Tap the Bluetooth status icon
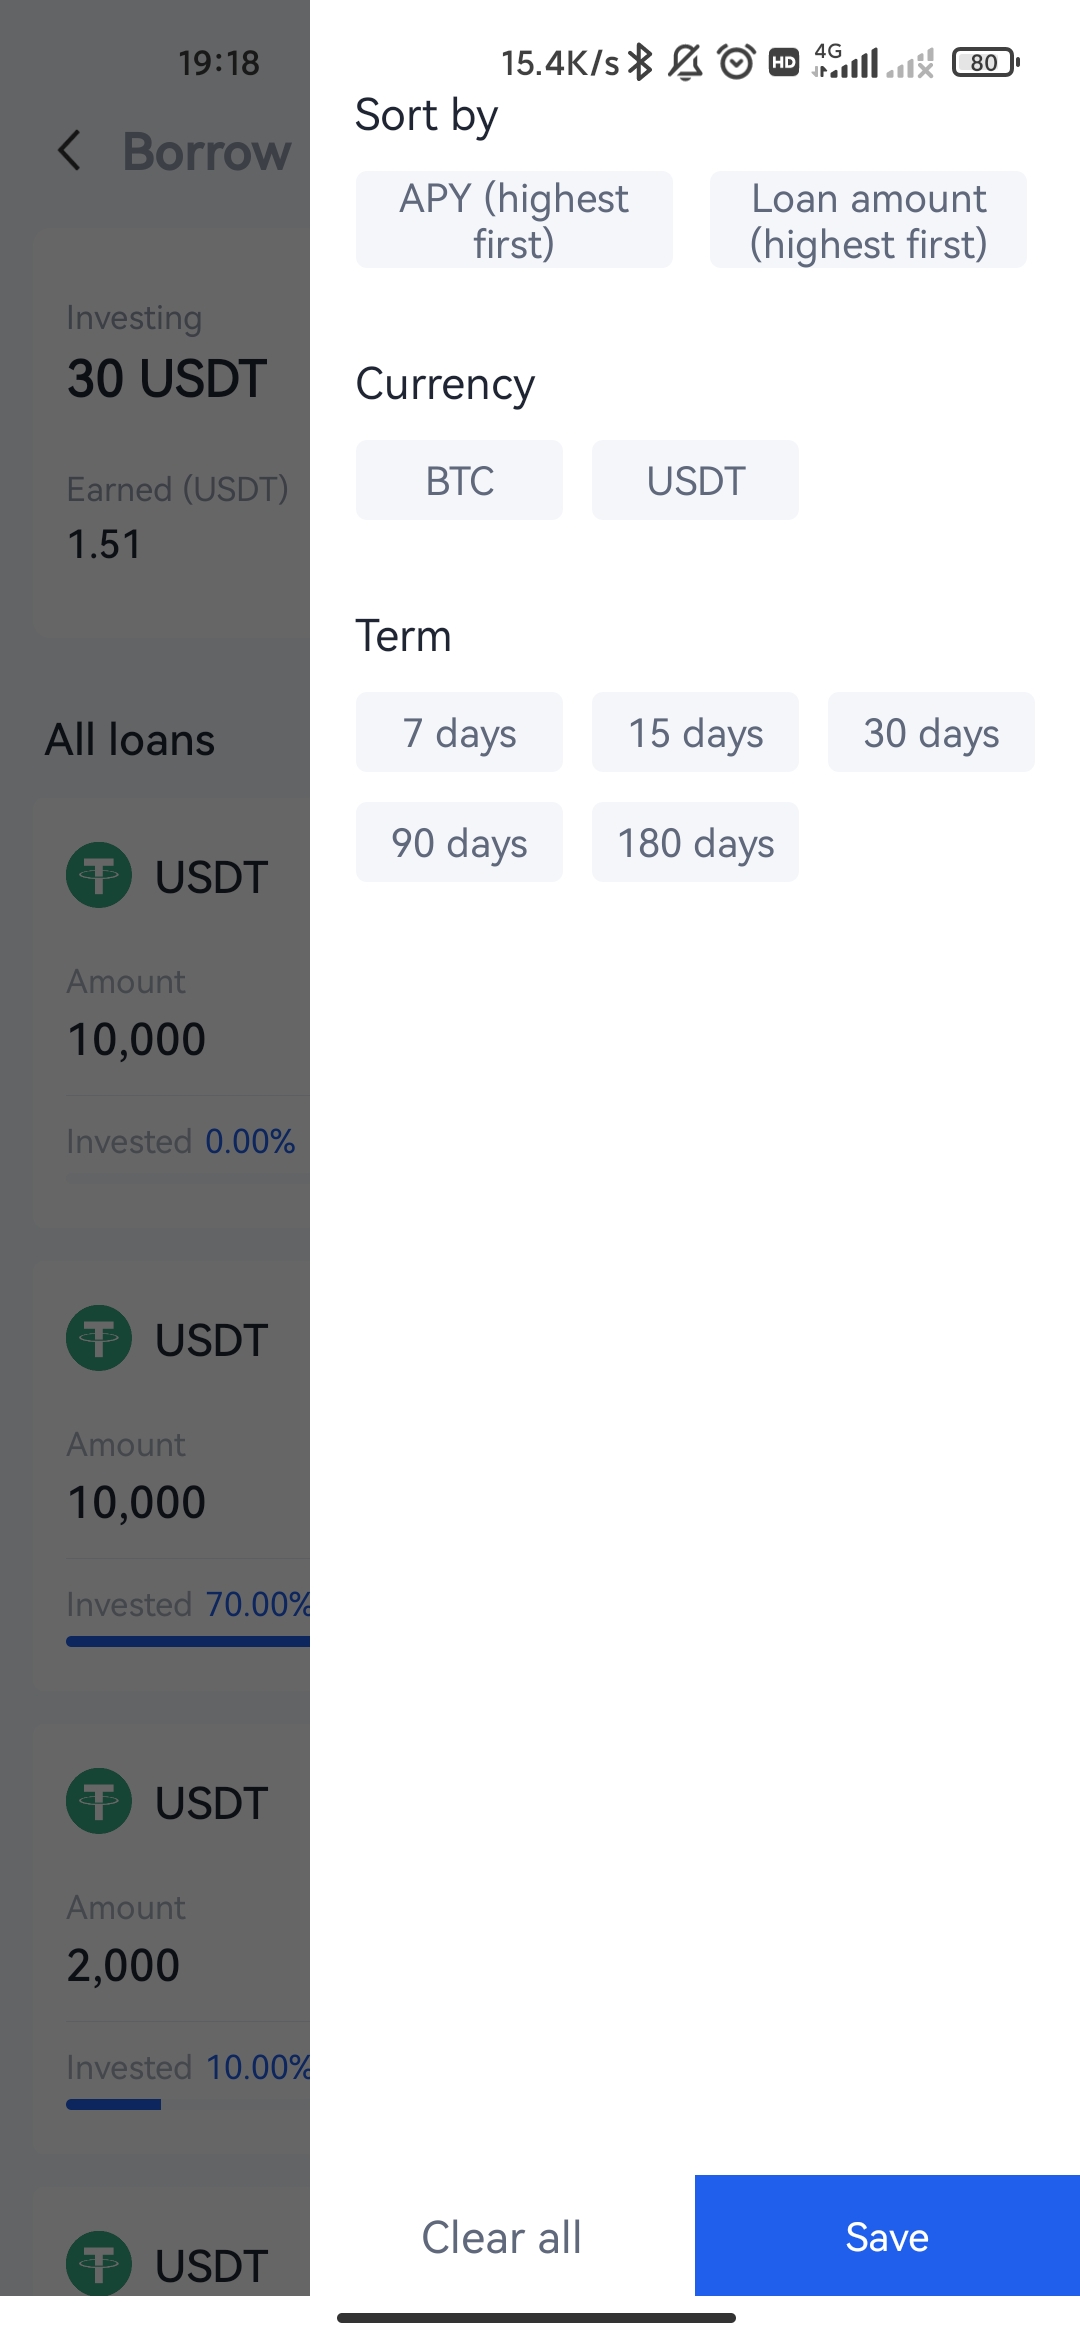The image size is (1080, 2340). click(x=640, y=62)
